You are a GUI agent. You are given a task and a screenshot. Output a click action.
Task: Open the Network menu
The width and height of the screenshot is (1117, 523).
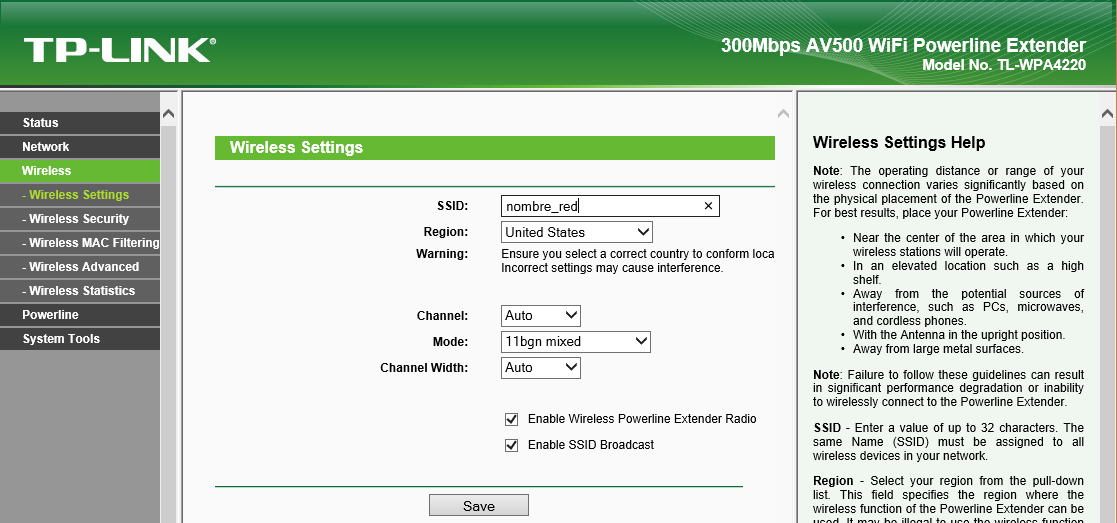pos(80,147)
